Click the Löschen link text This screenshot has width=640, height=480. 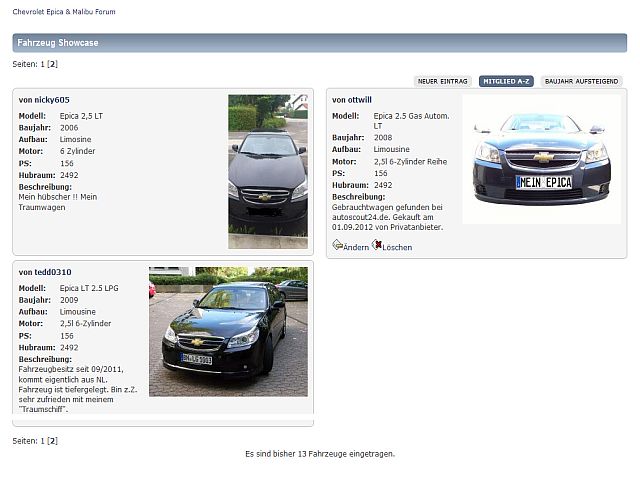pos(397,247)
